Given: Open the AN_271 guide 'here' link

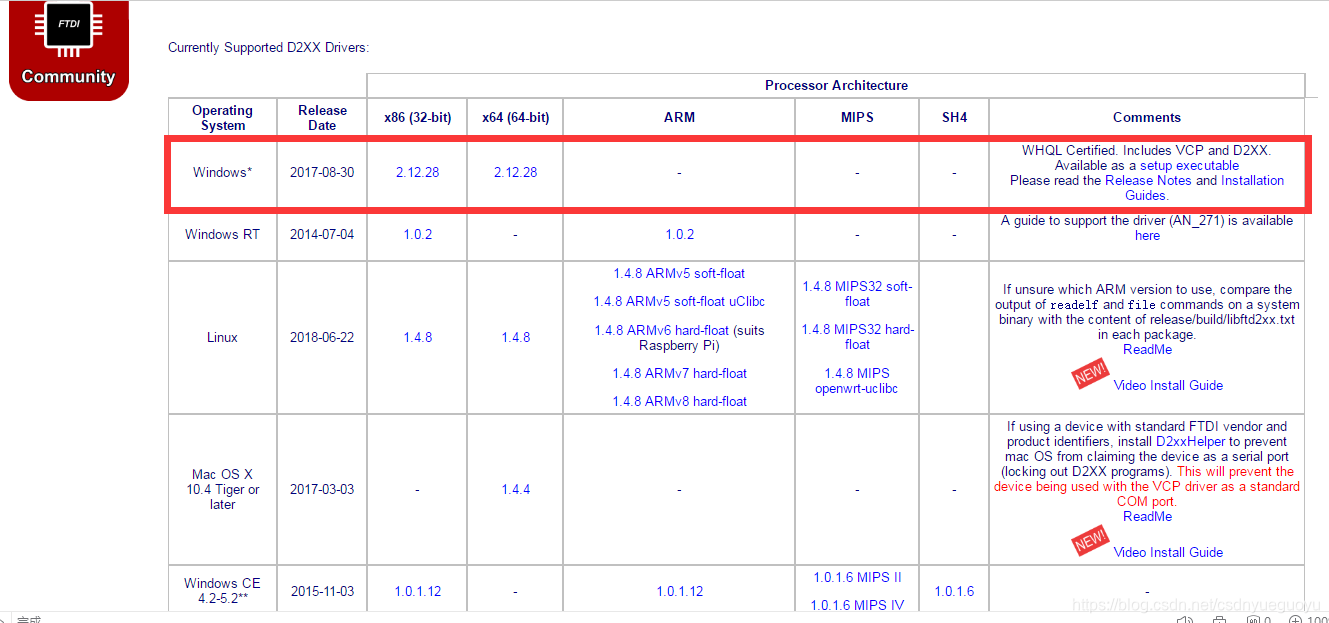Looking at the screenshot, I should 1147,236.
